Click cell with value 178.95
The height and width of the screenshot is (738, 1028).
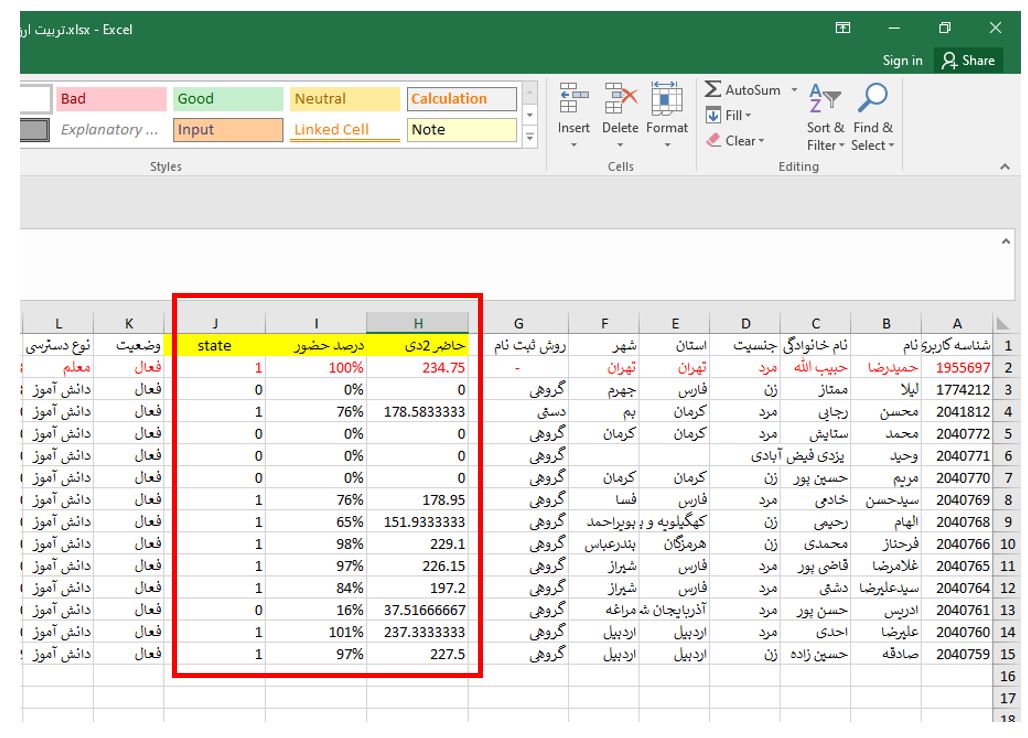(x=418, y=500)
